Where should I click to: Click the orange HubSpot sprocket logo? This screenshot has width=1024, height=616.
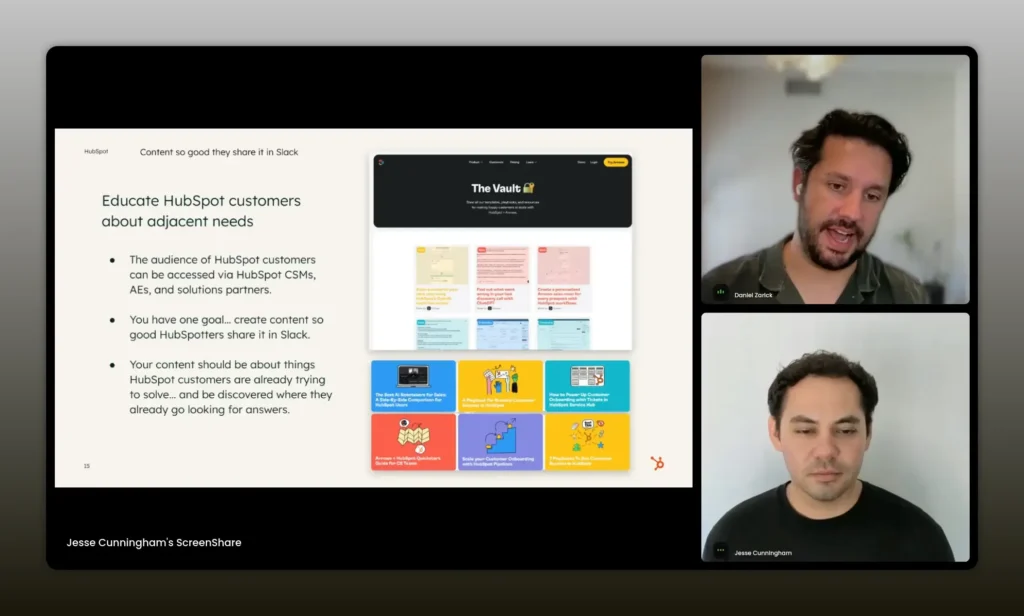(657, 463)
